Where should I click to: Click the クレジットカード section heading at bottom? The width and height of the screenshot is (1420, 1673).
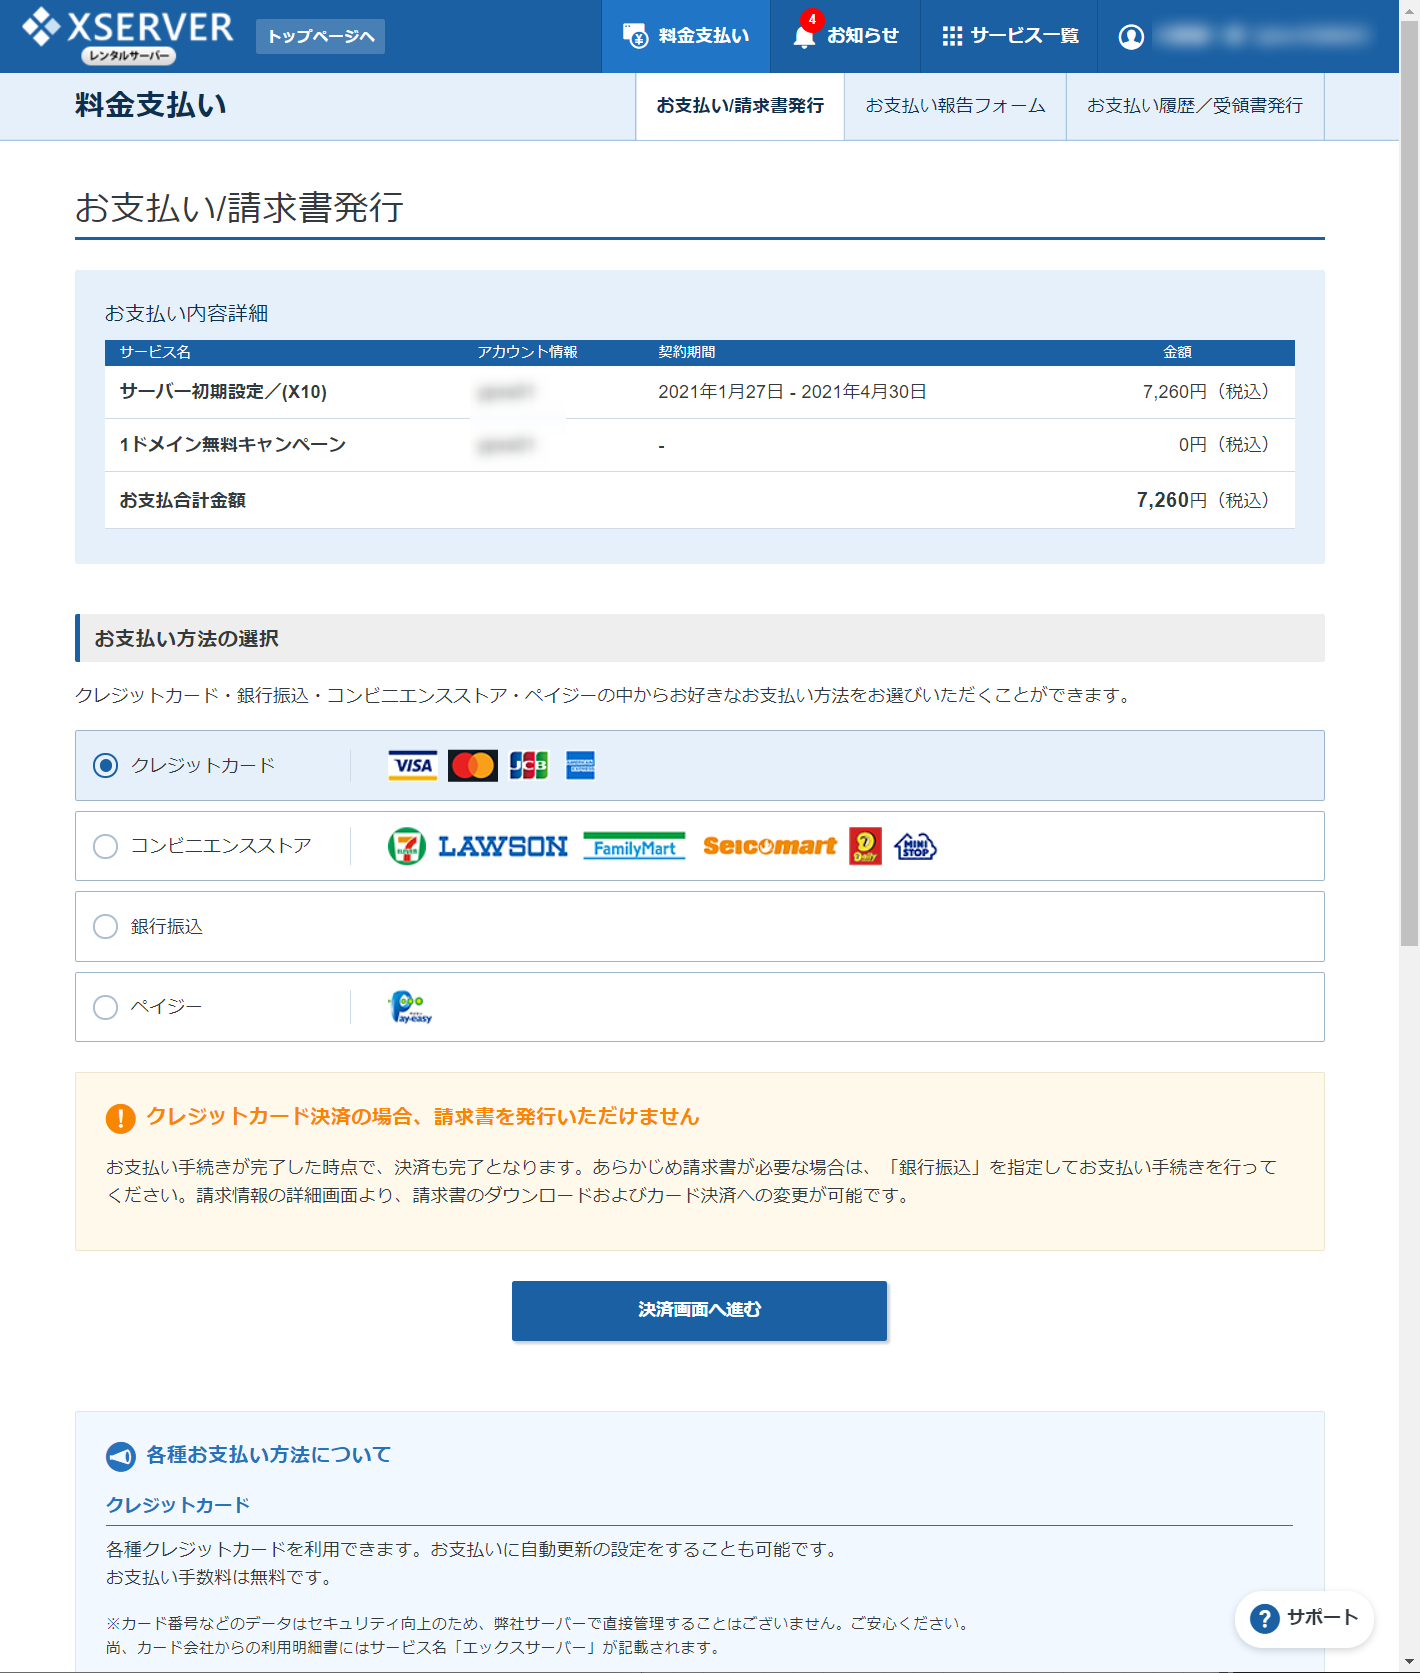pyautogui.click(x=178, y=1505)
